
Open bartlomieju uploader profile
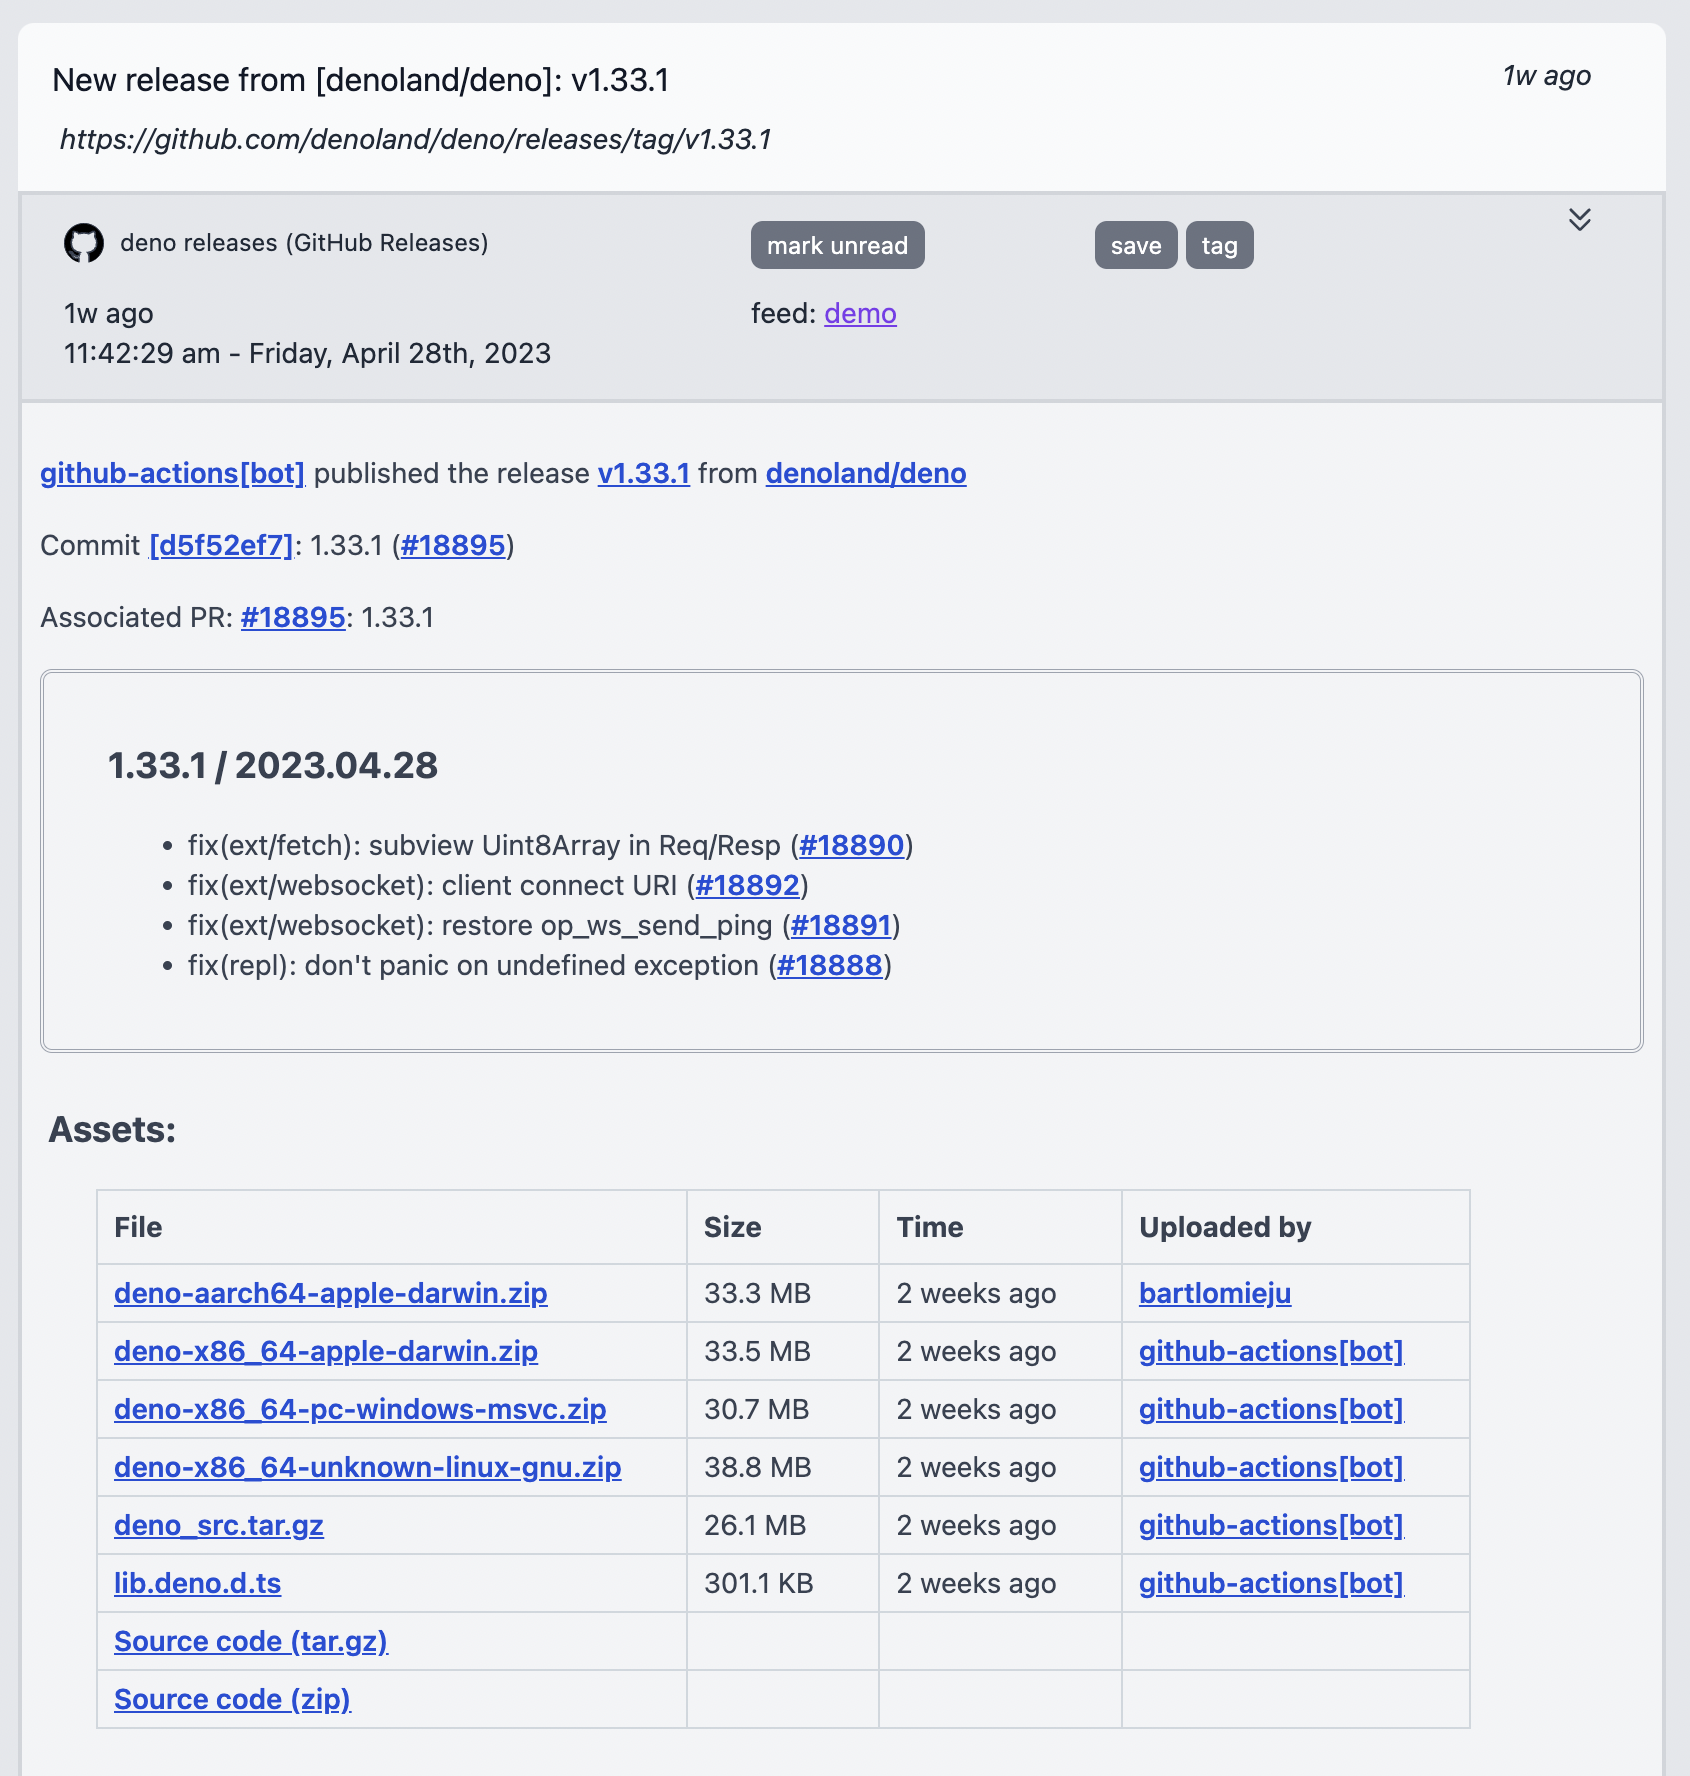click(x=1215, y=1293)
